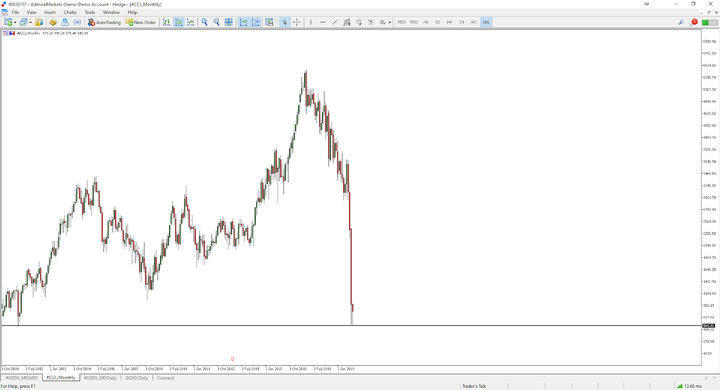Open the Help menu
The width and height of the screenshot is (720, 390).
click(132, 12)
